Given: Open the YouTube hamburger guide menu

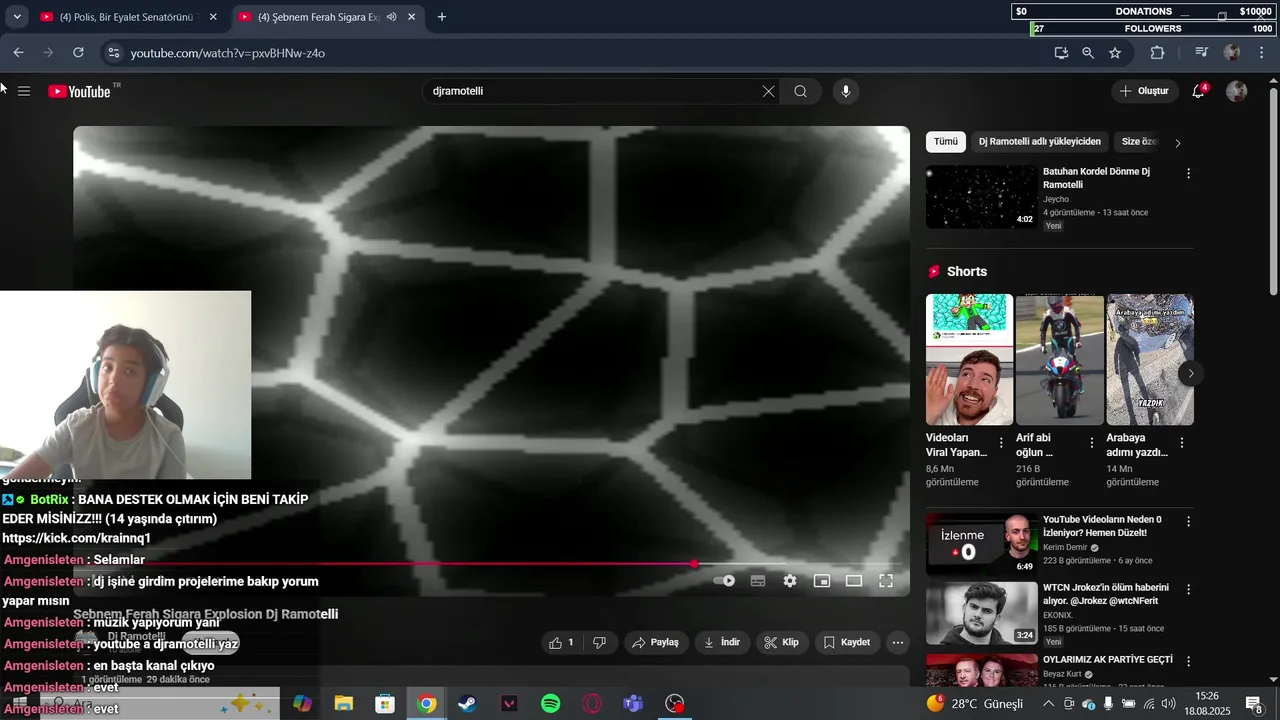Looking at the screenshot, I should point(24,91).
